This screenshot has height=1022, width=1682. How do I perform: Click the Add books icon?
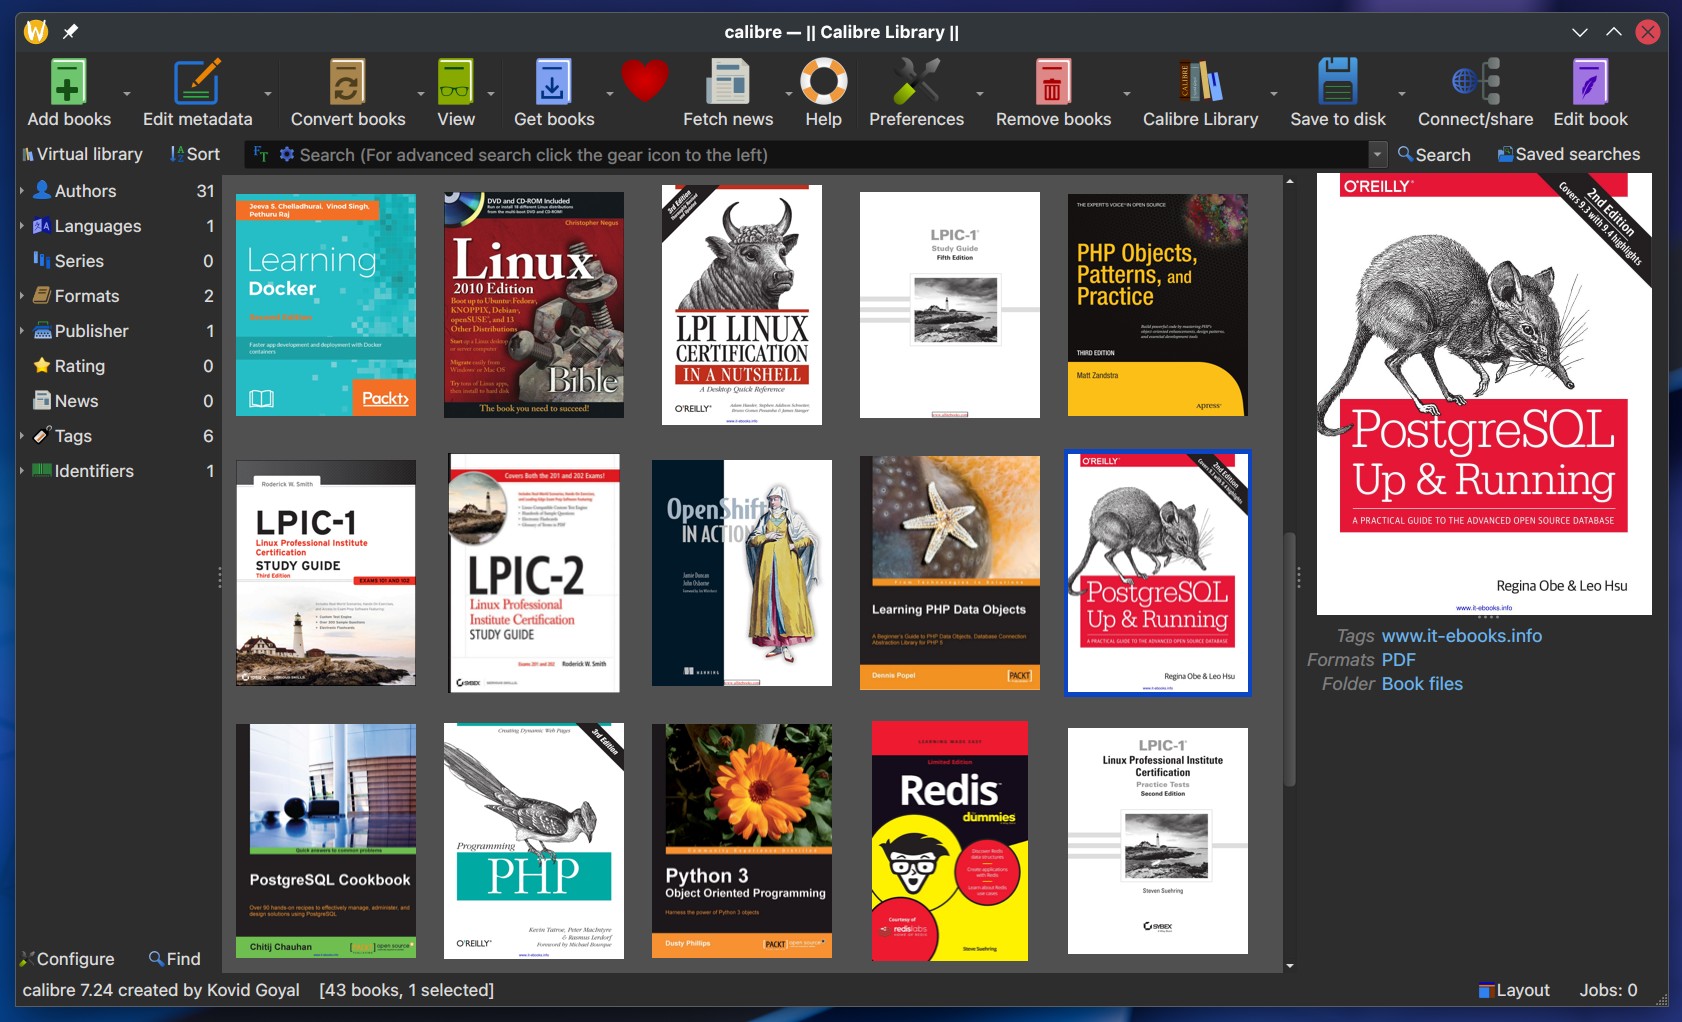[68, 82]
